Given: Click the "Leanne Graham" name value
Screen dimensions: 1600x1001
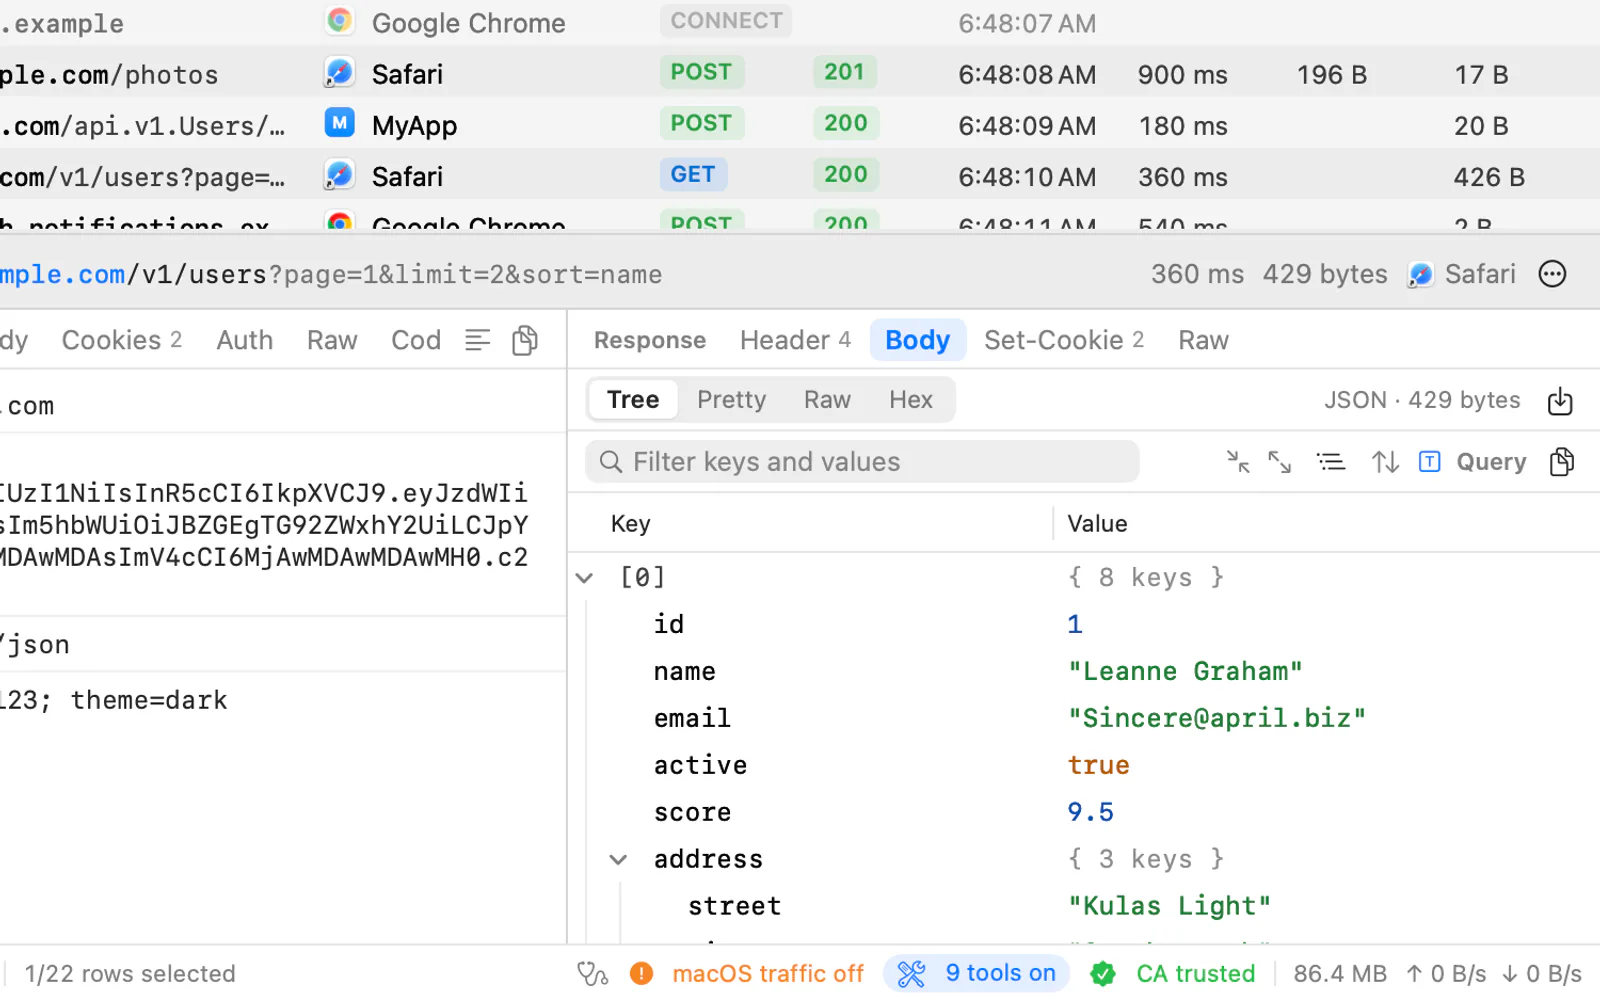Looking at the screenshot, I should pyautogui.click(x=1185, y=671).
